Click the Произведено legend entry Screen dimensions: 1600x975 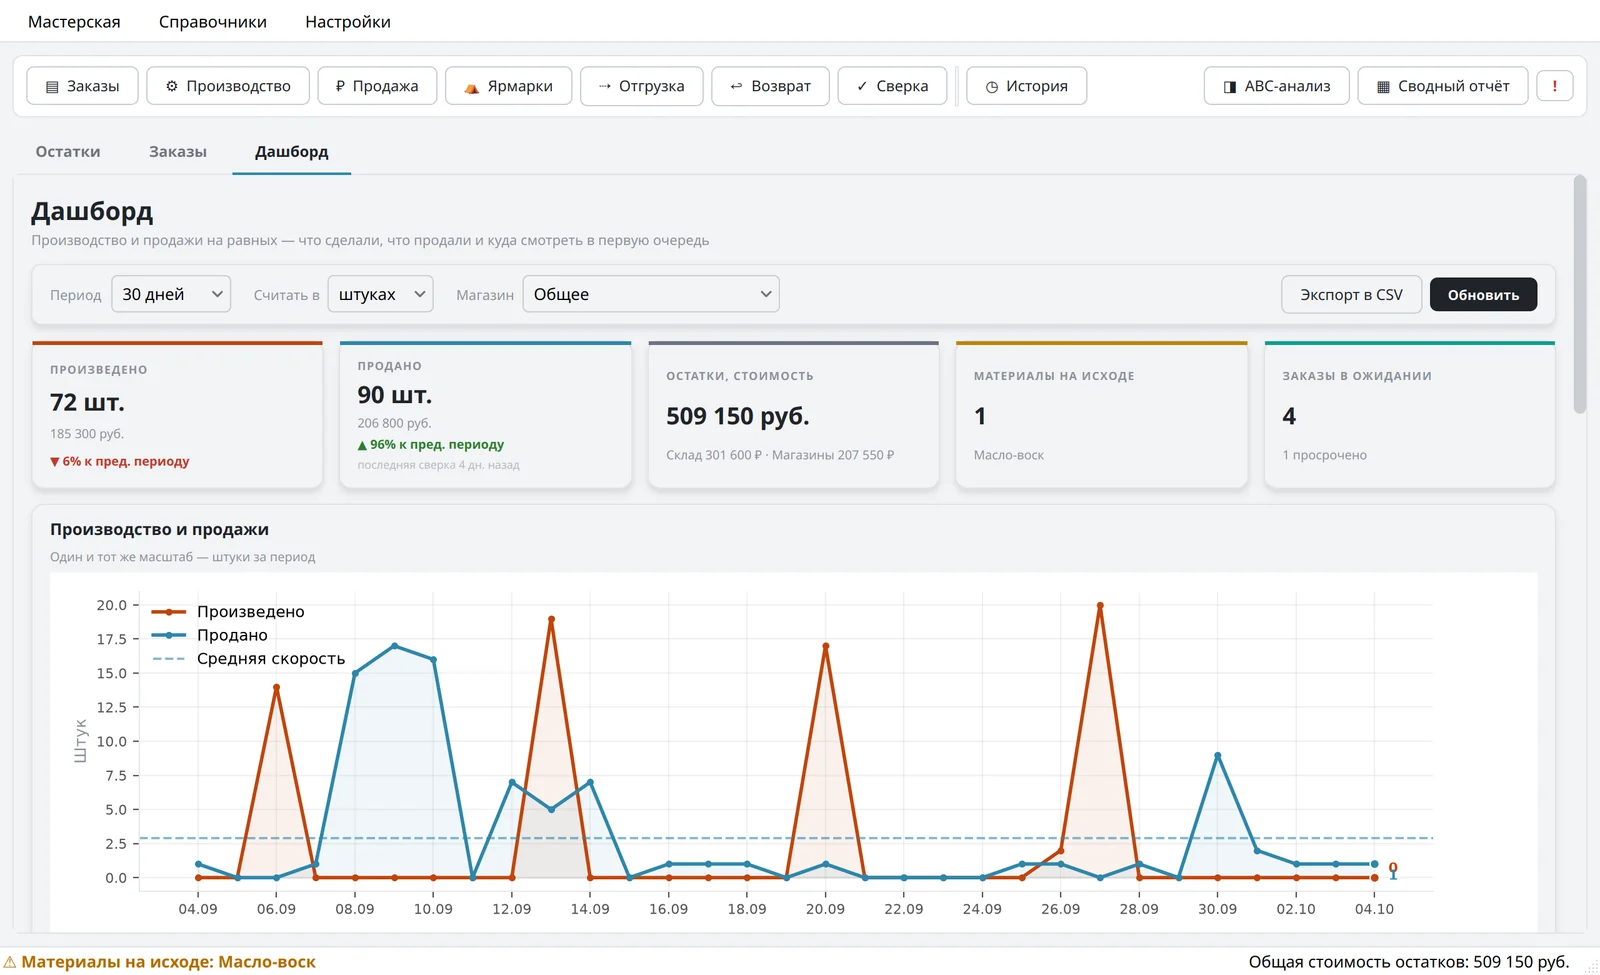click(228, 612)
